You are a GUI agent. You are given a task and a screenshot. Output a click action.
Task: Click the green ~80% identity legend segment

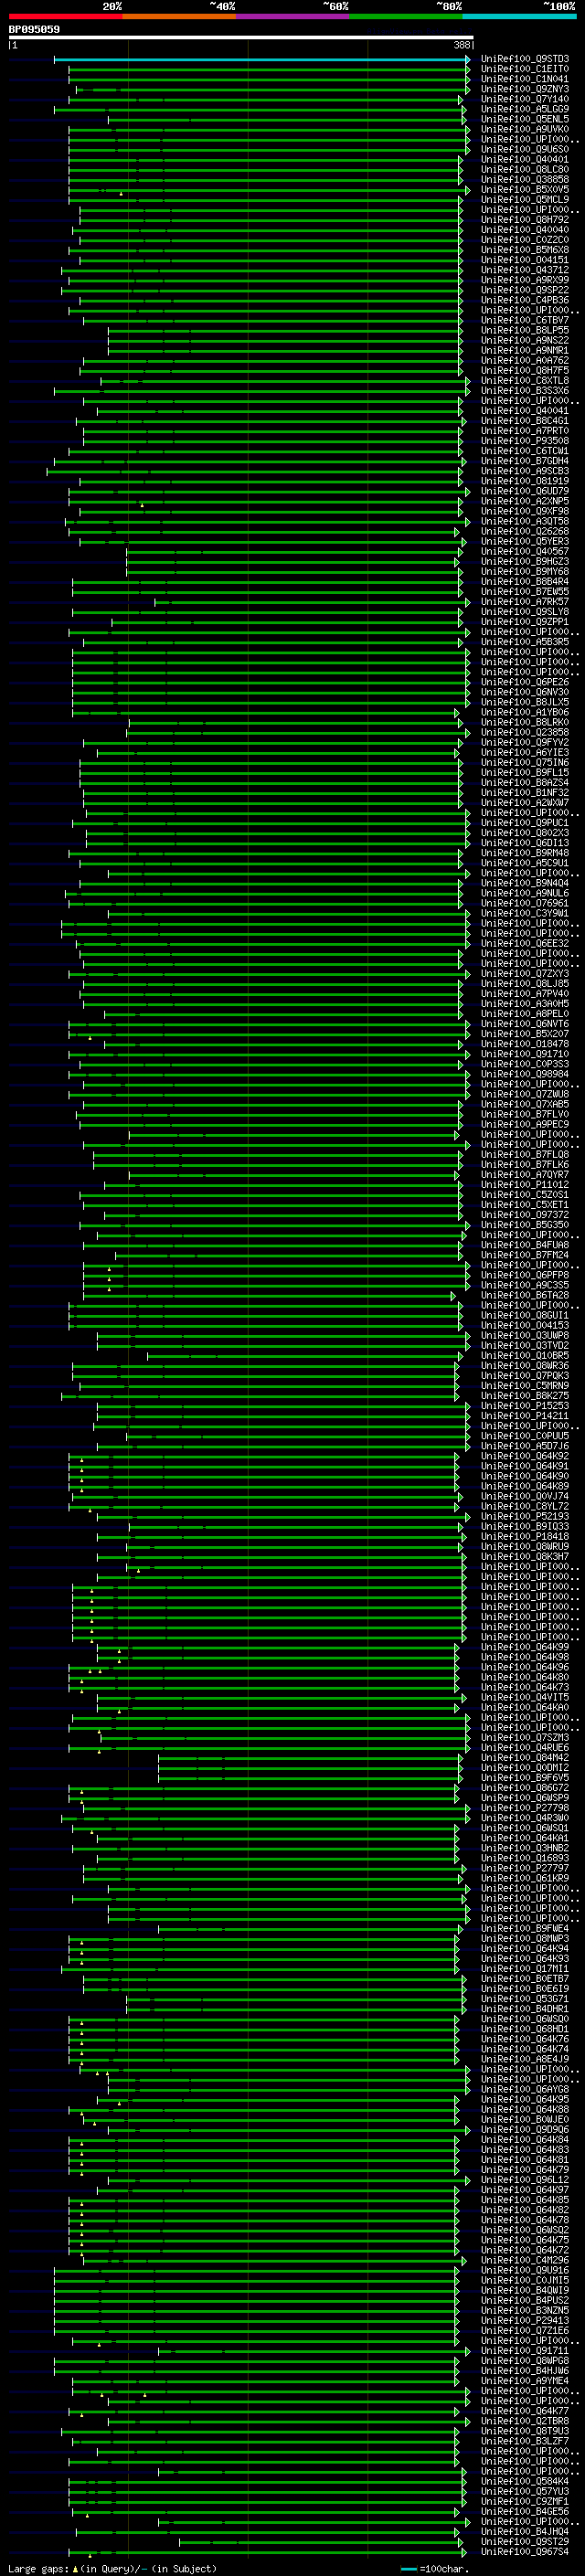point(405,16)
